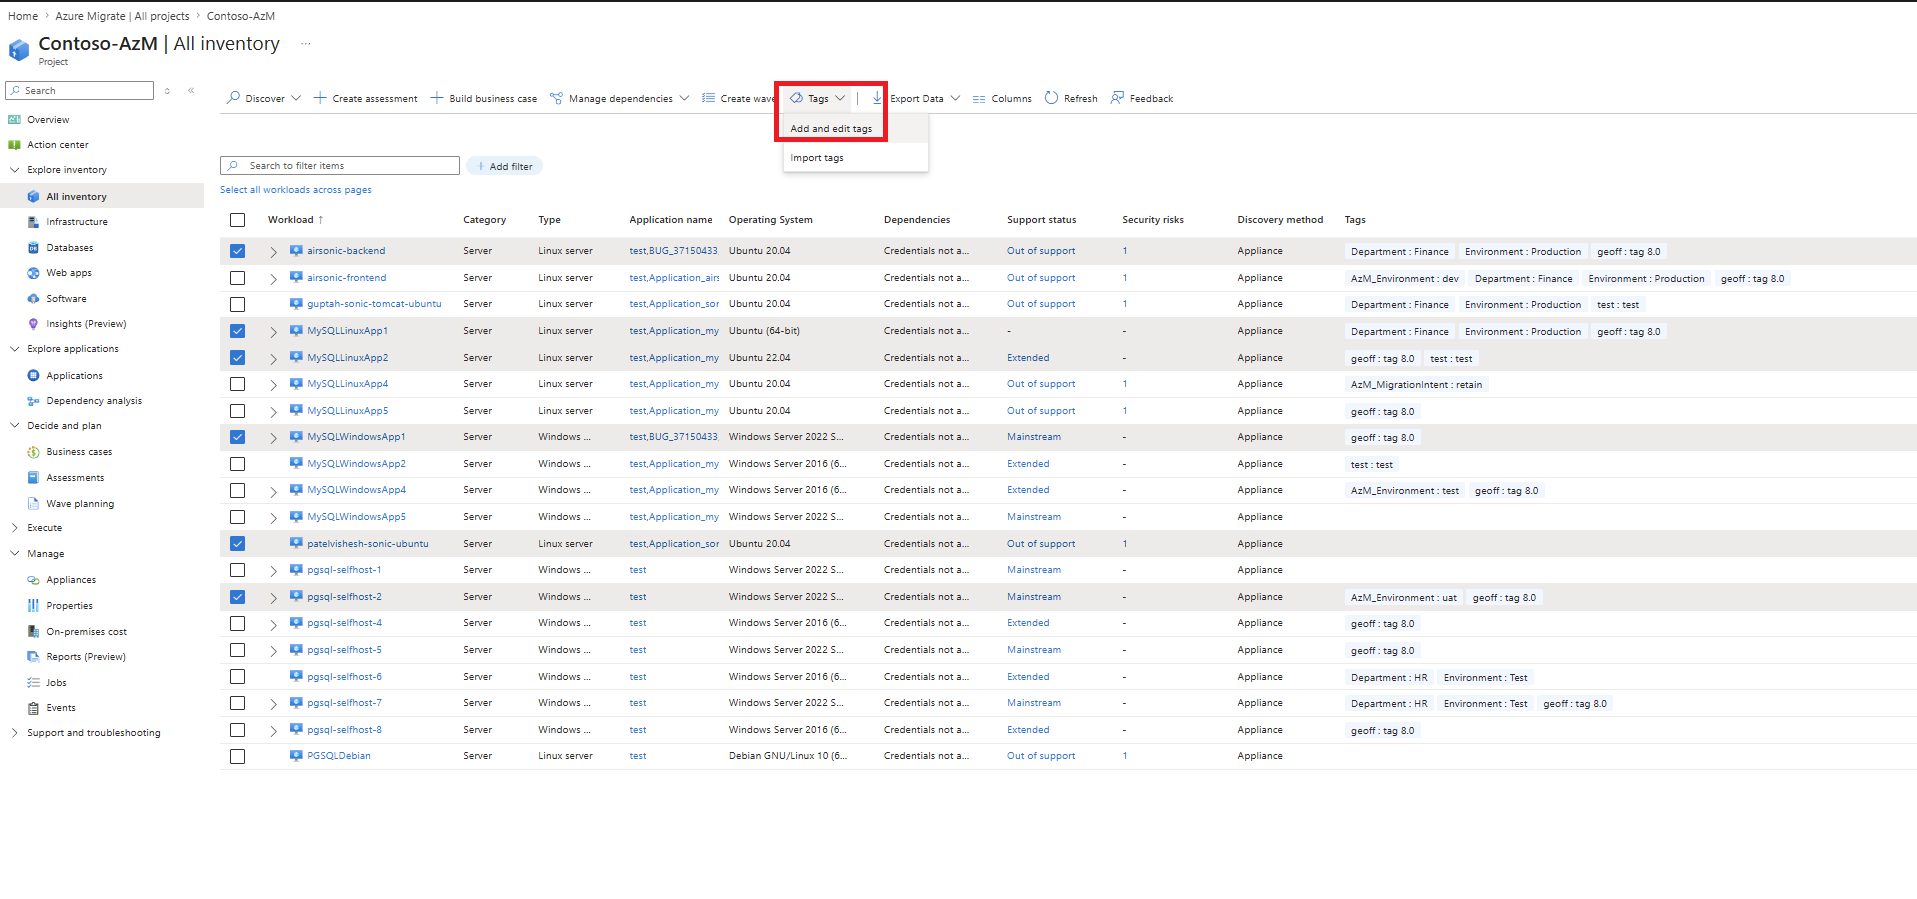Focus the Search to filter items field

pos(340,166)
